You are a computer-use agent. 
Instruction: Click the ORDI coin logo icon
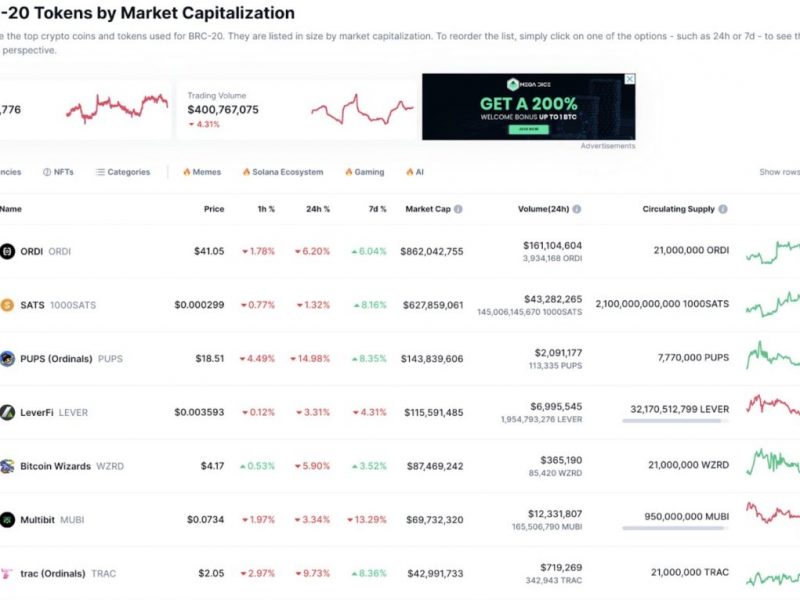click(7, 251)
